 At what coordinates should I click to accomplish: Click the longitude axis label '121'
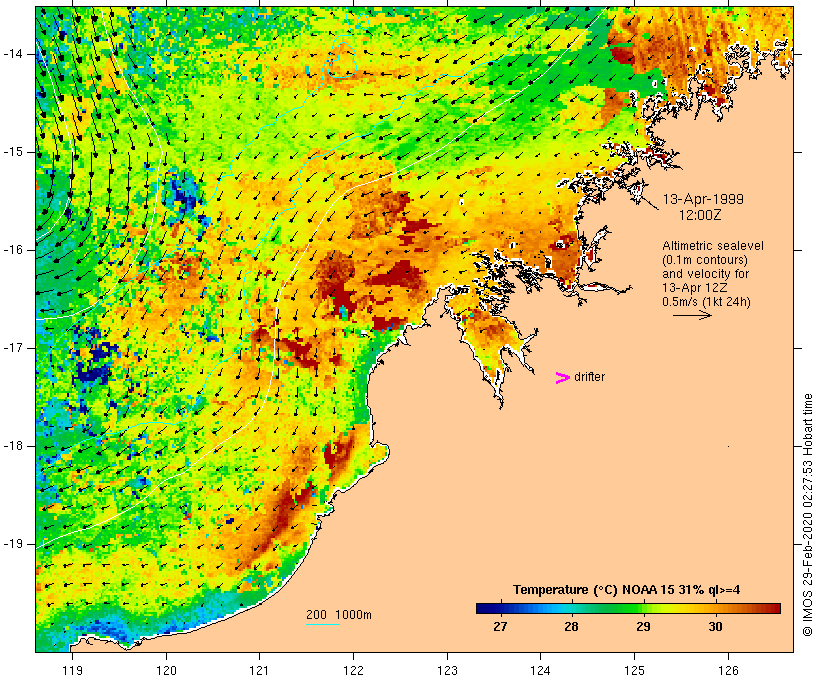[259, 670]
